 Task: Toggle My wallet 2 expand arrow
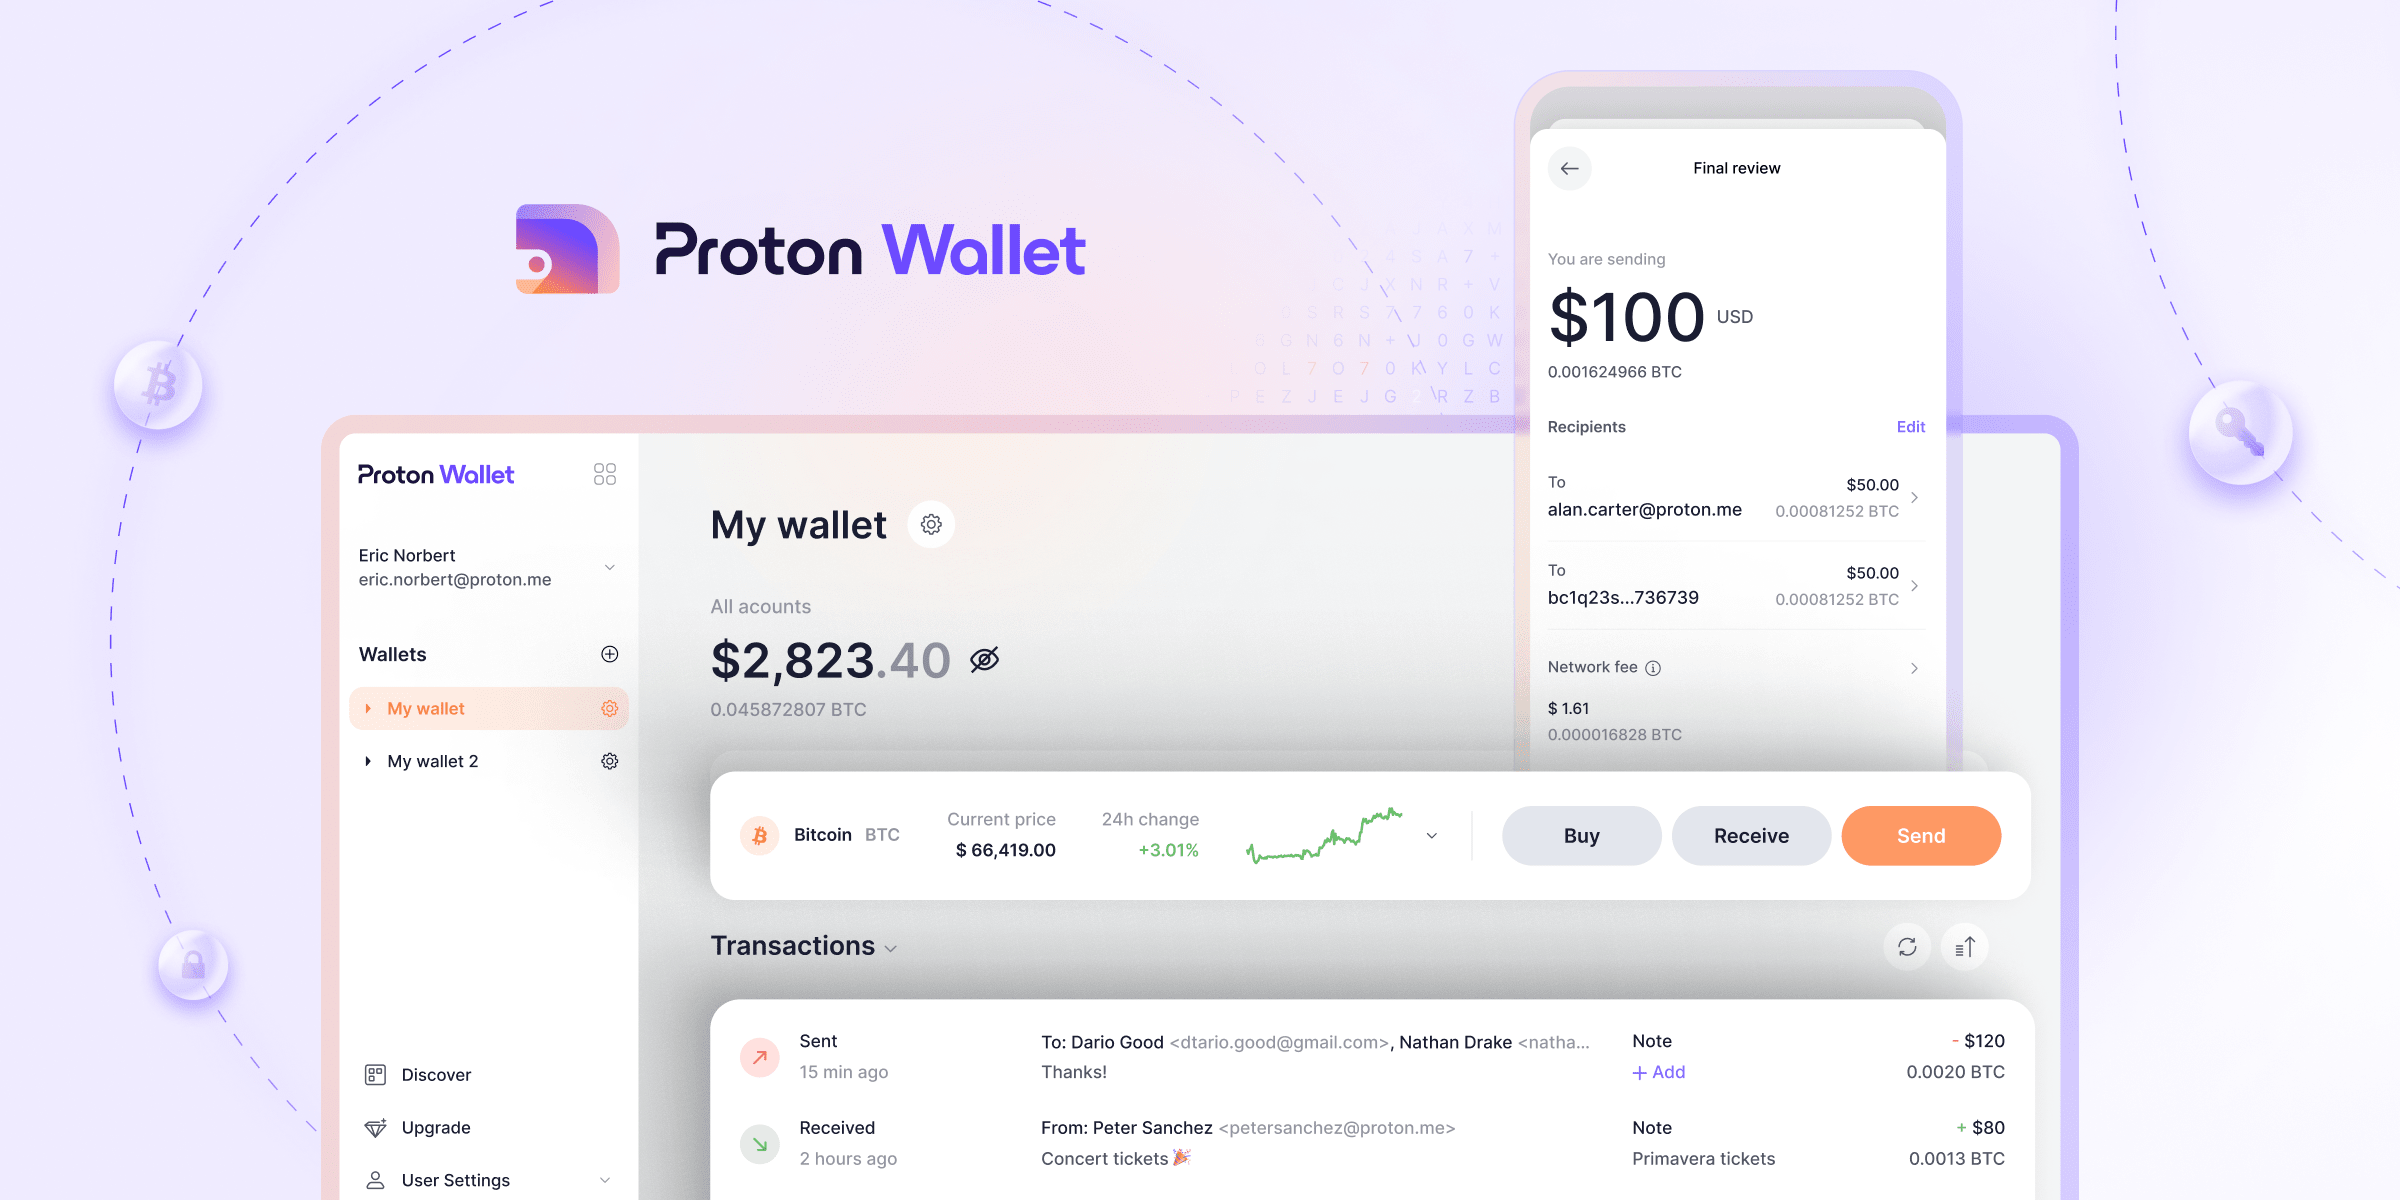(367, 761)
